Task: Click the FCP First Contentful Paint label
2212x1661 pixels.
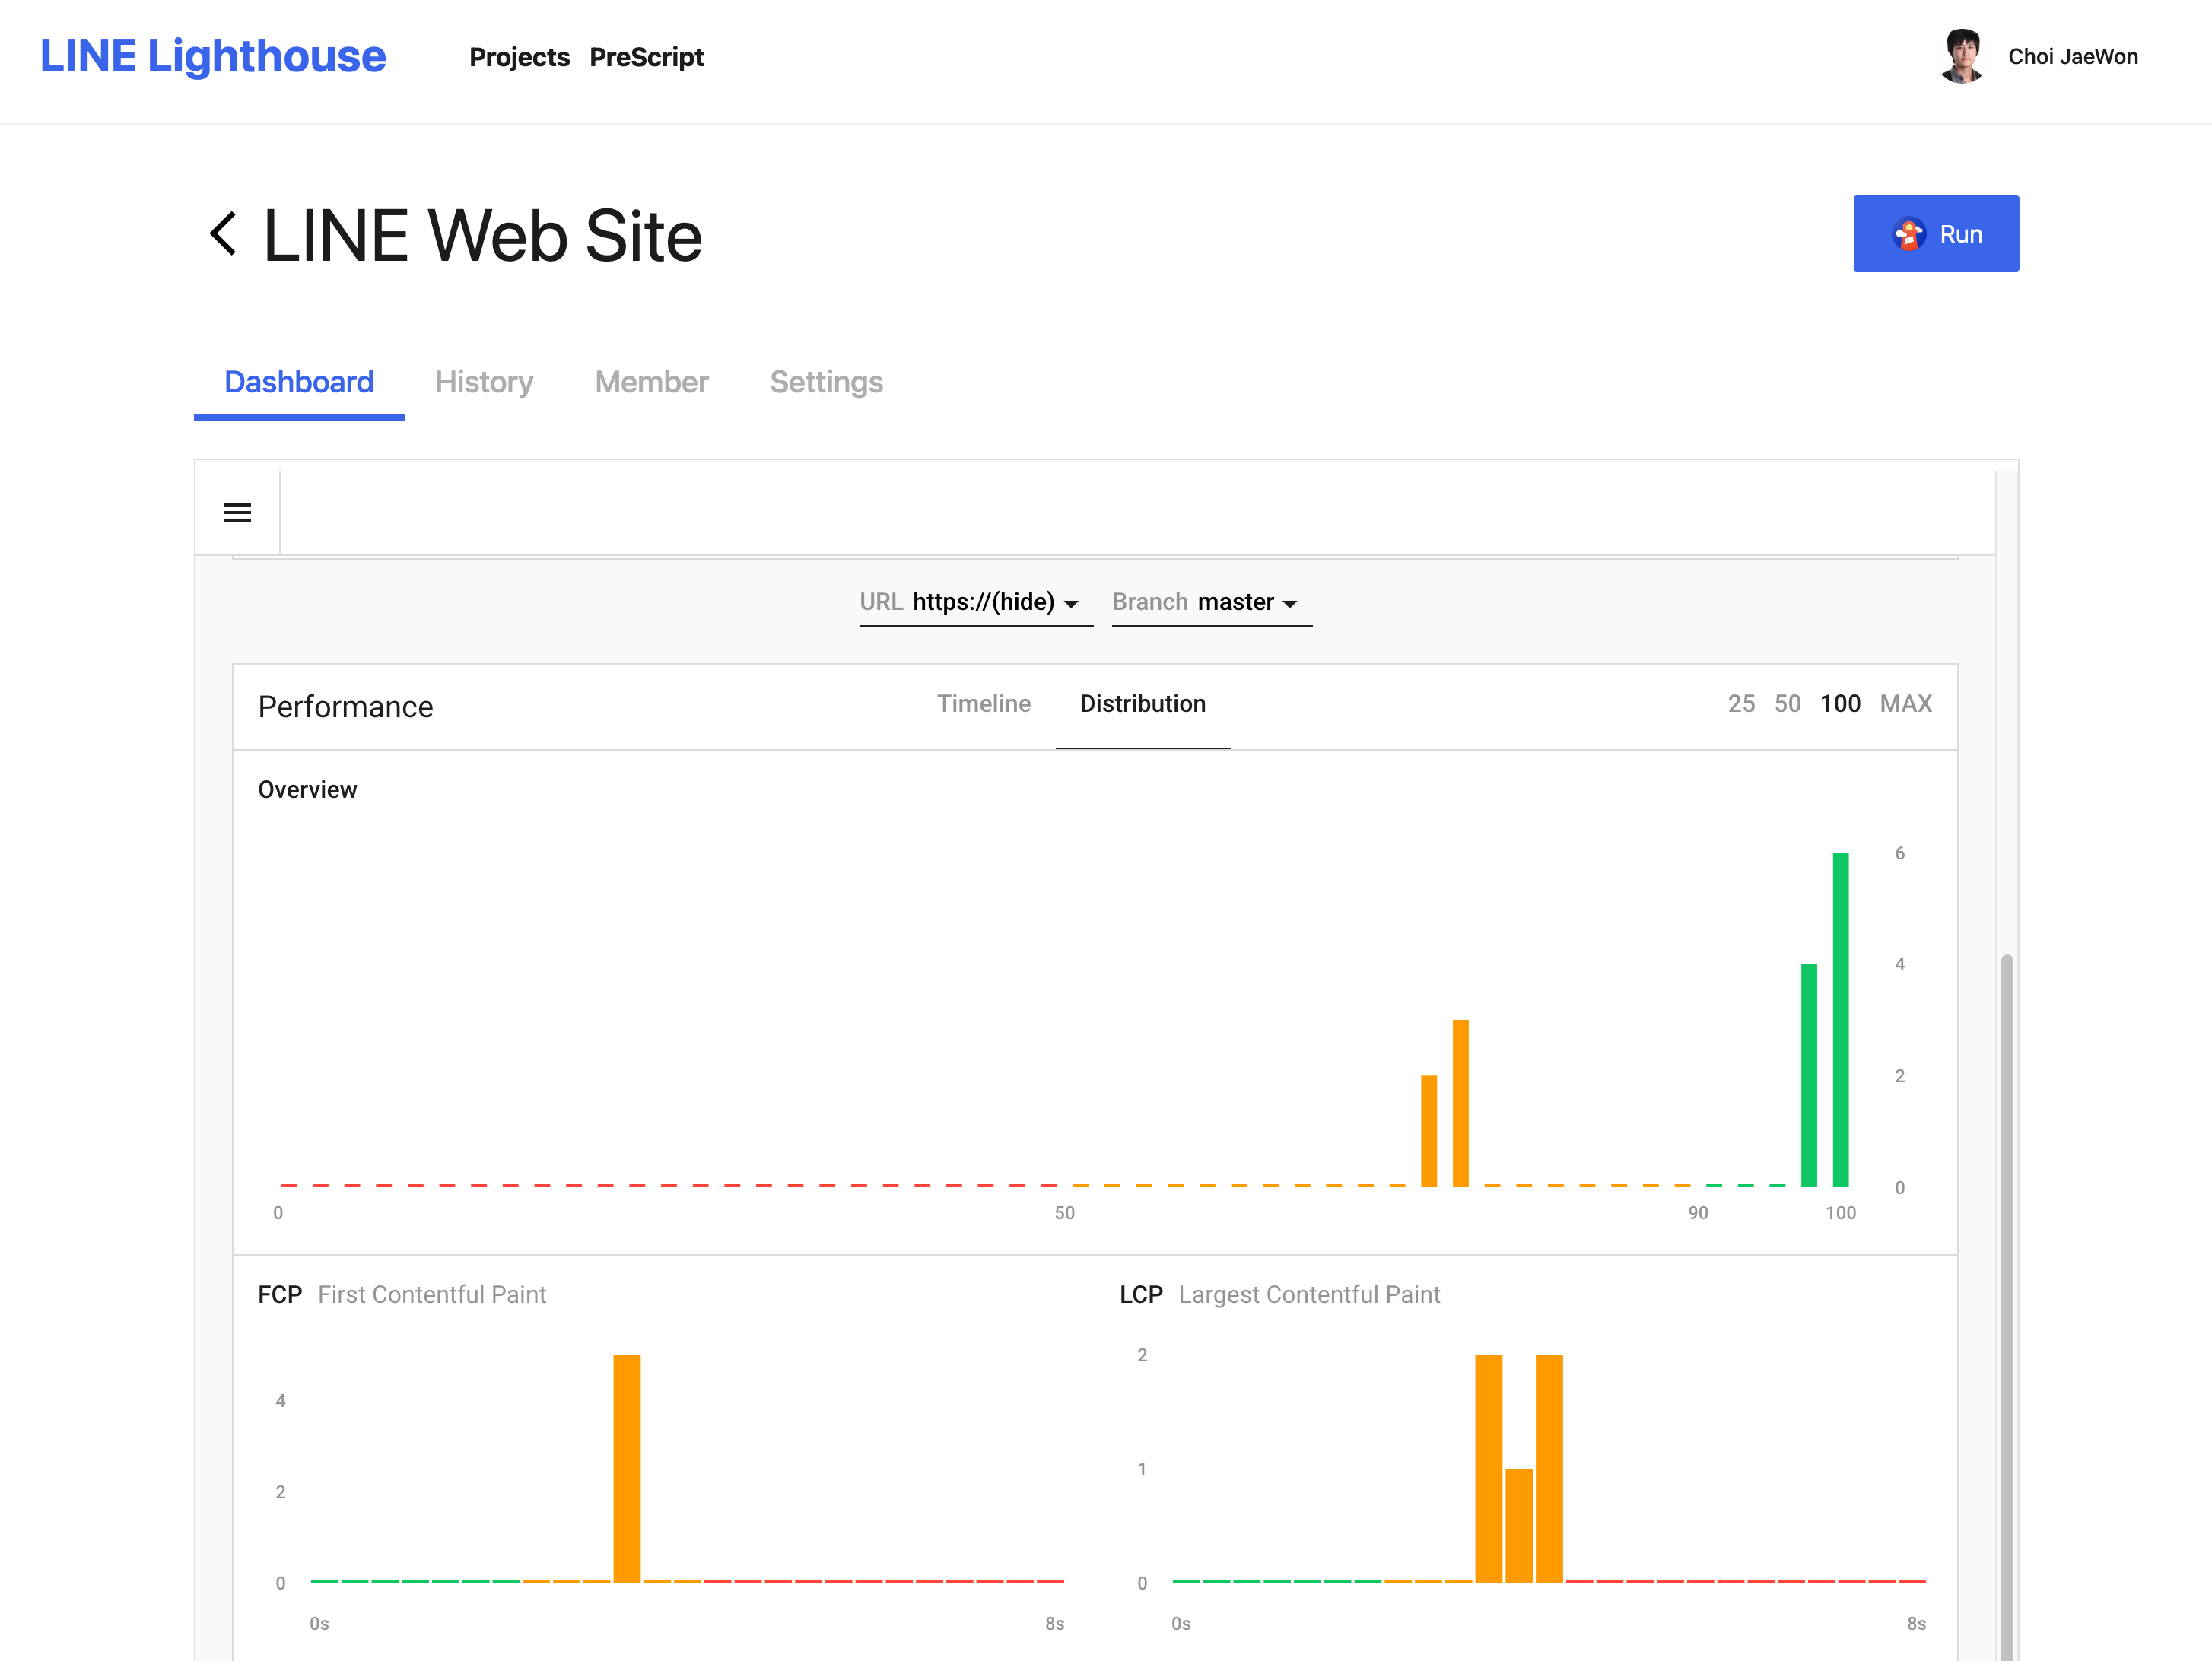Action: coord(402,1294)
